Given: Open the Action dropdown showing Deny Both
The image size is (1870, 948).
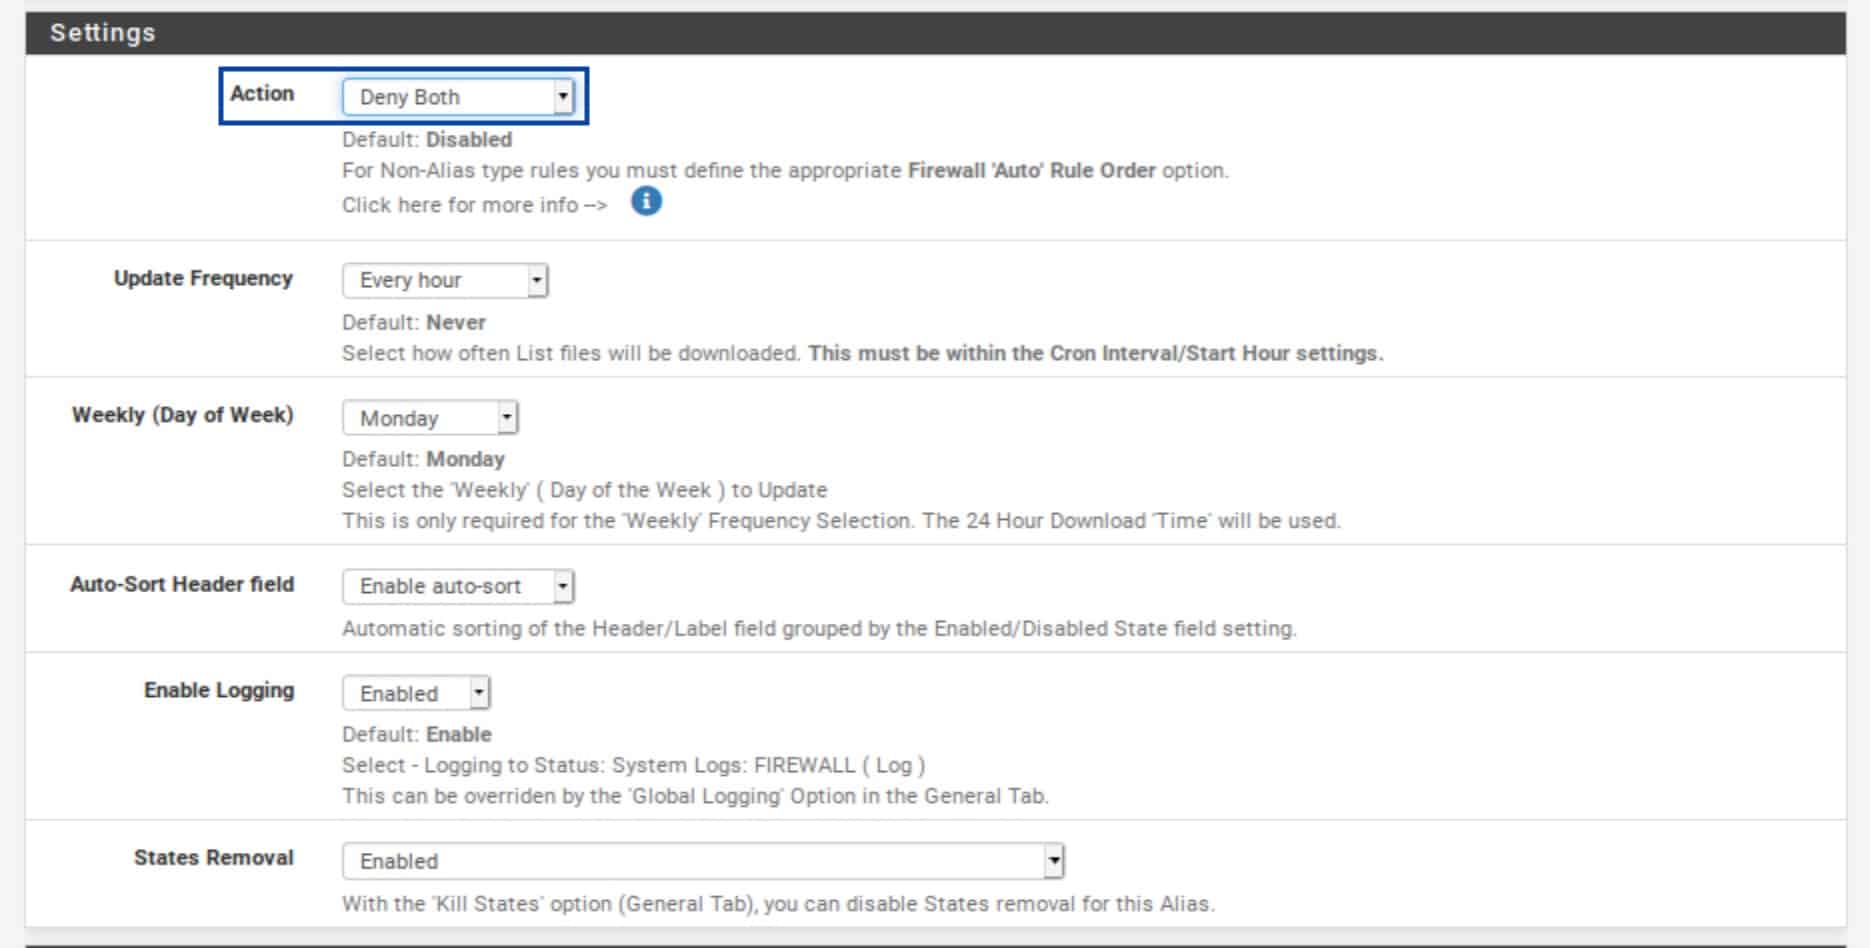Looking at the screenshot, I should tap(458, 97).
